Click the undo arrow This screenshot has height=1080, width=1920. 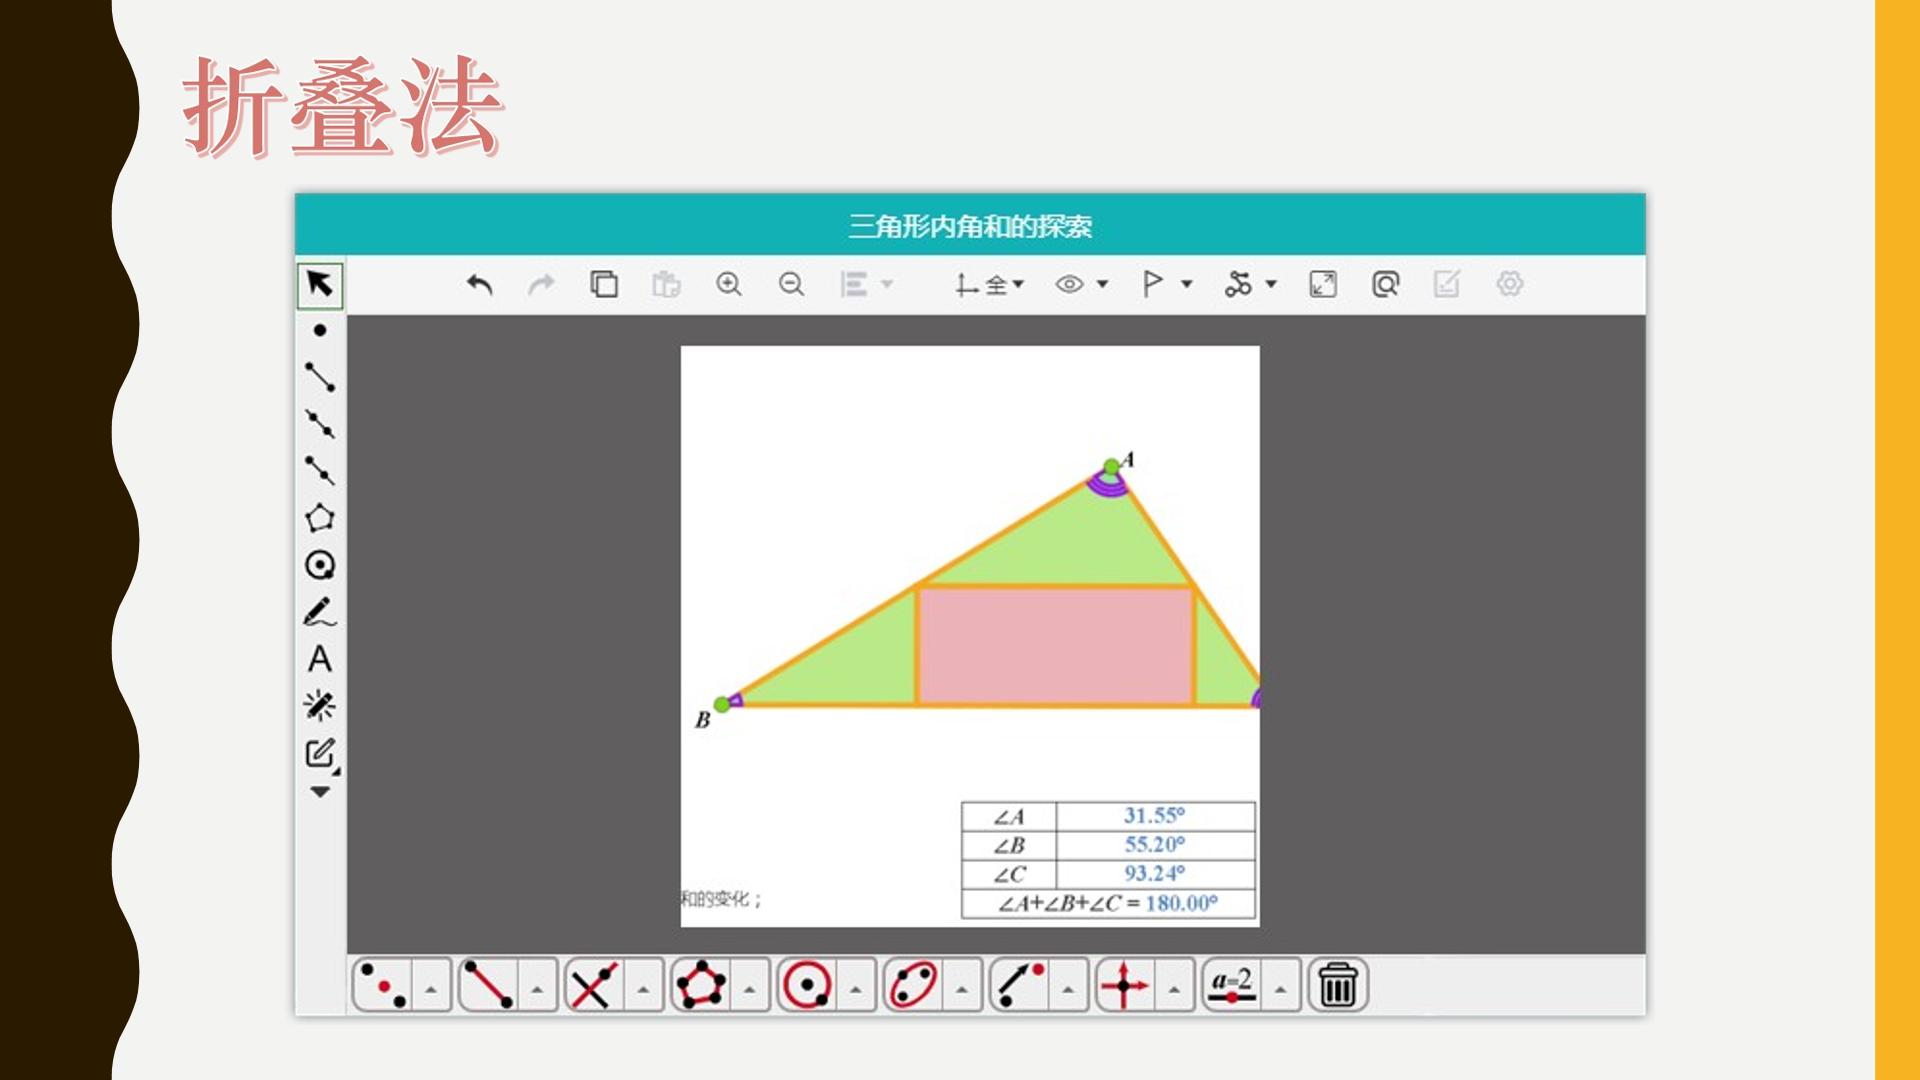(x=480, y=285)
